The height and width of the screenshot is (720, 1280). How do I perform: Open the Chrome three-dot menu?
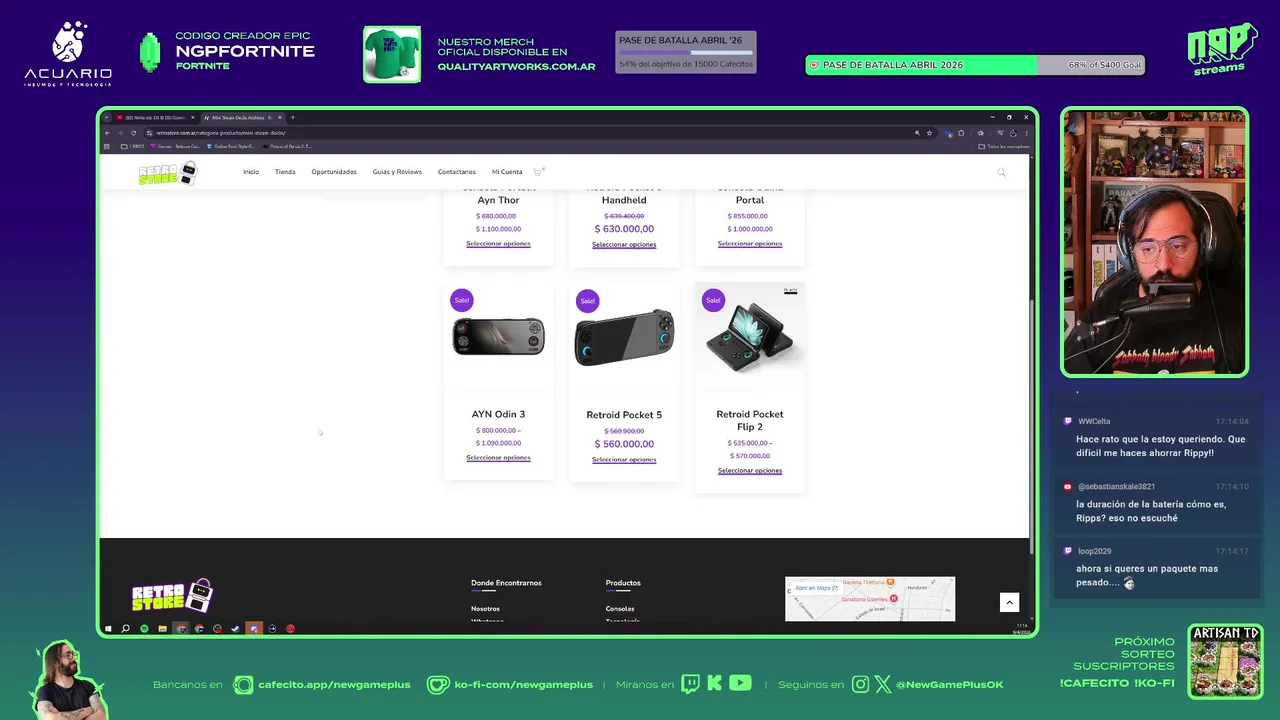tap(1025, 132)
